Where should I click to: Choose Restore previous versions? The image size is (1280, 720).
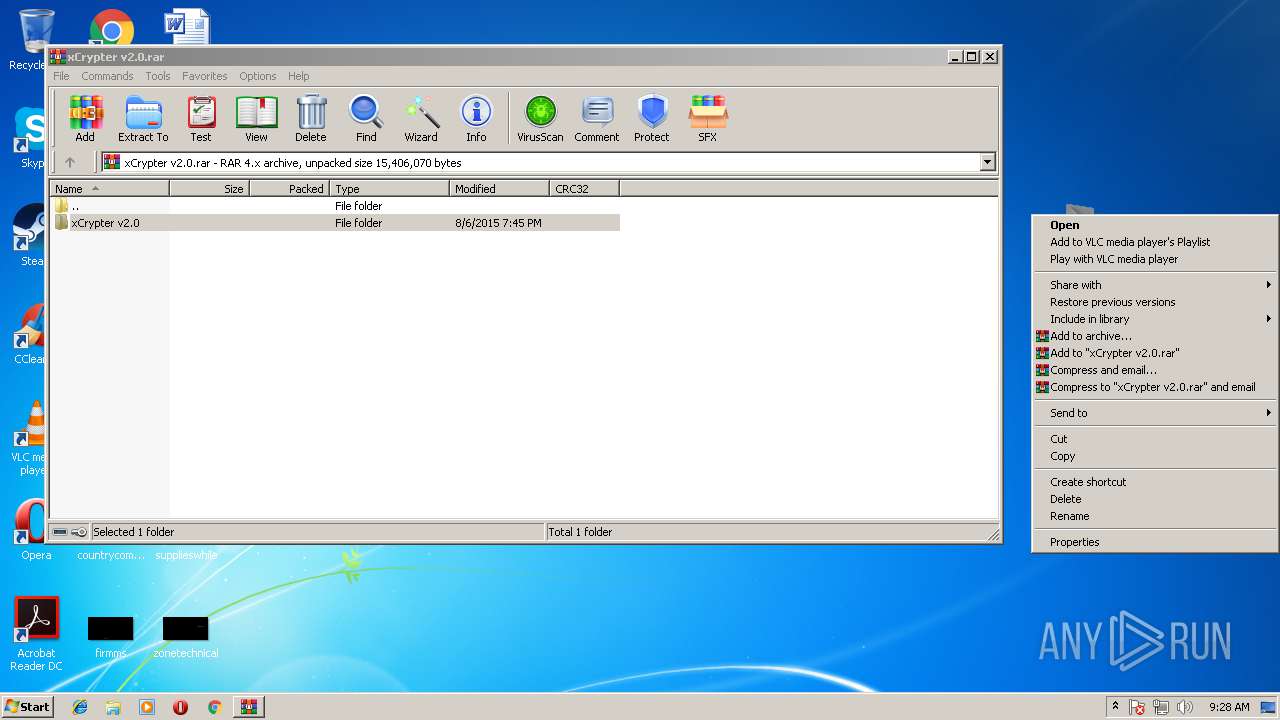click(1155, 302)
